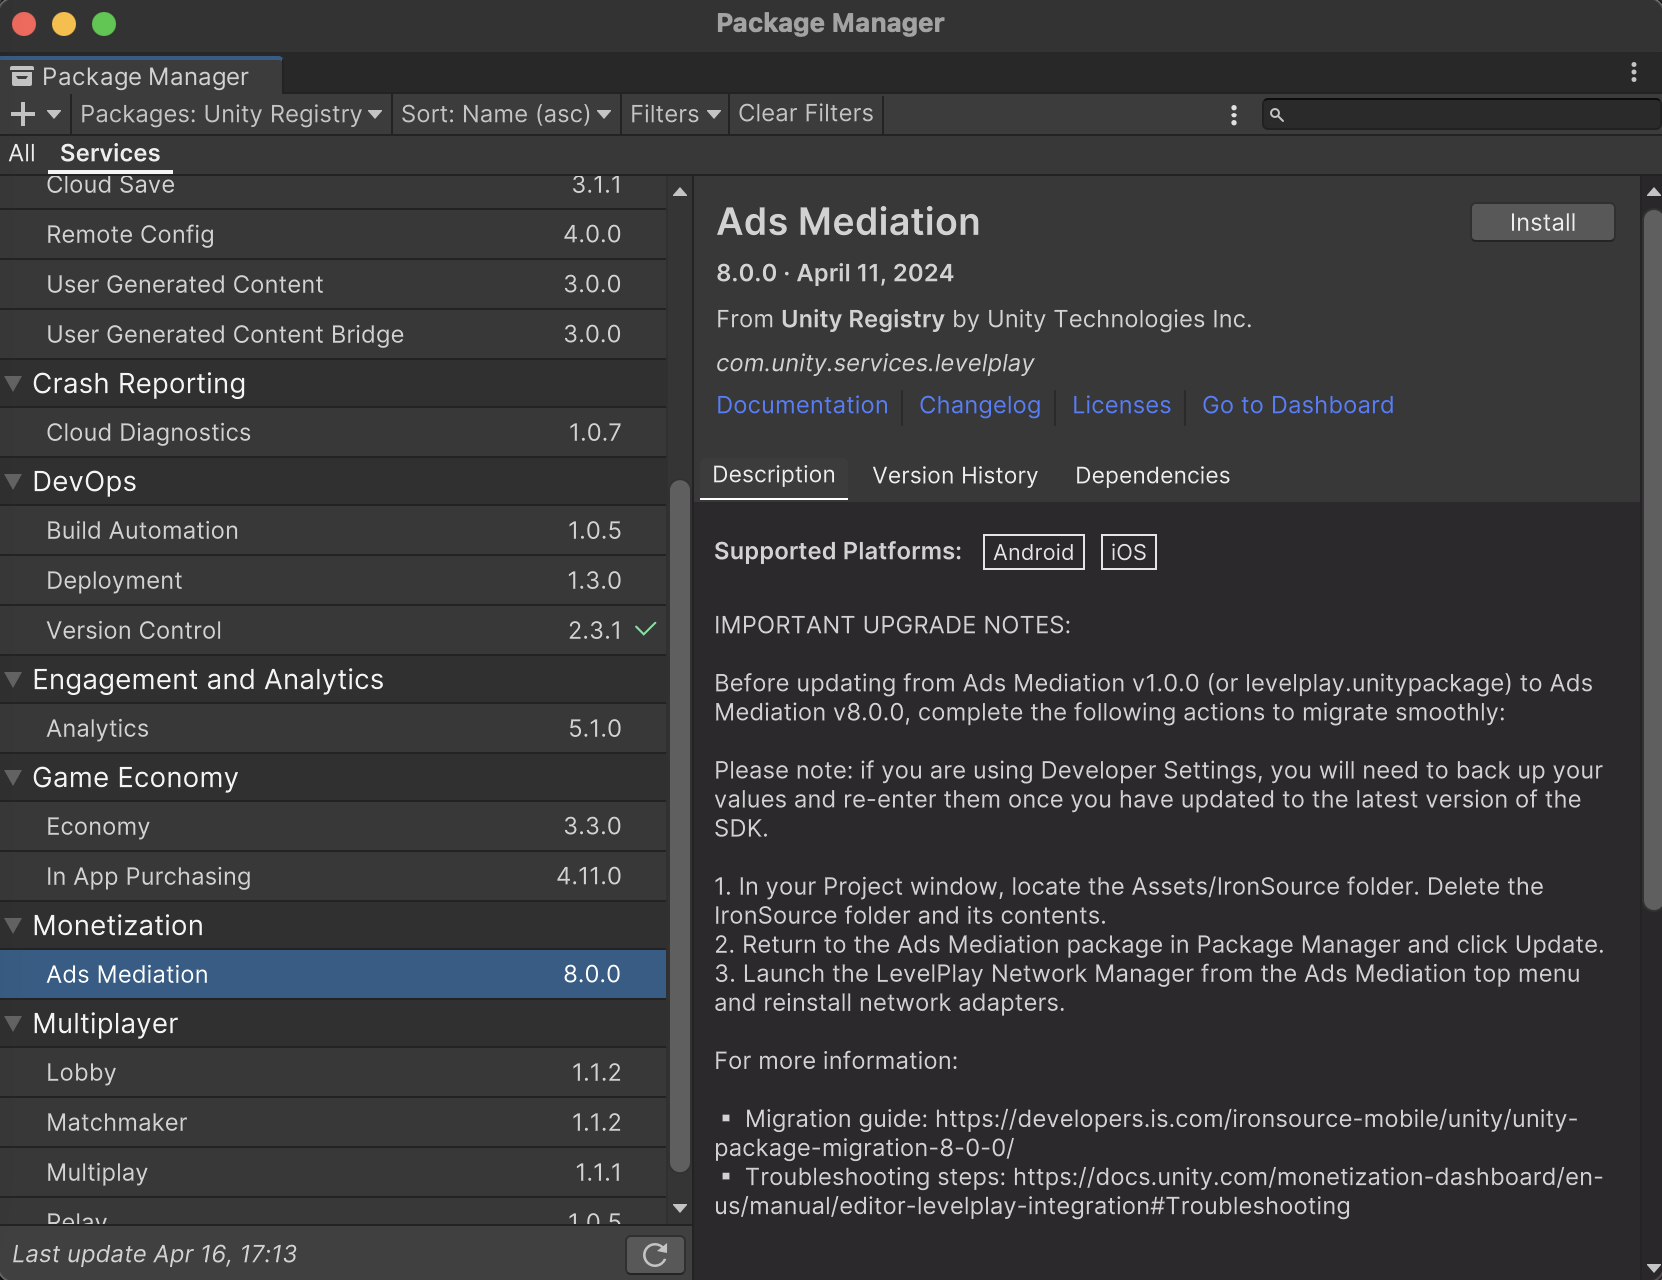Select the Services tab

(x=110, y=153)
